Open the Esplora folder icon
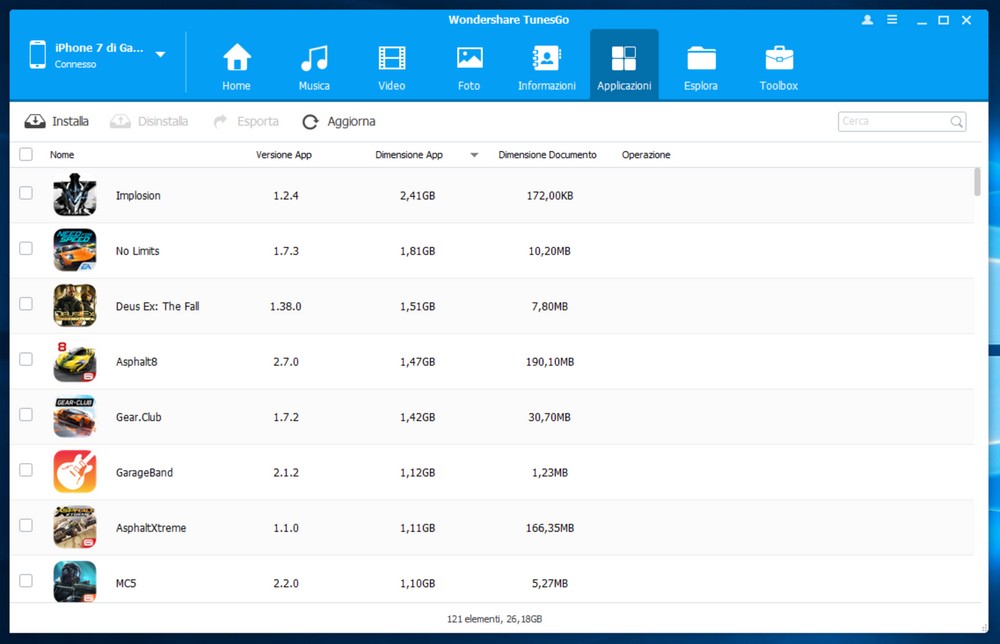This screenshot has width=1000, height=644. point(701,58)
